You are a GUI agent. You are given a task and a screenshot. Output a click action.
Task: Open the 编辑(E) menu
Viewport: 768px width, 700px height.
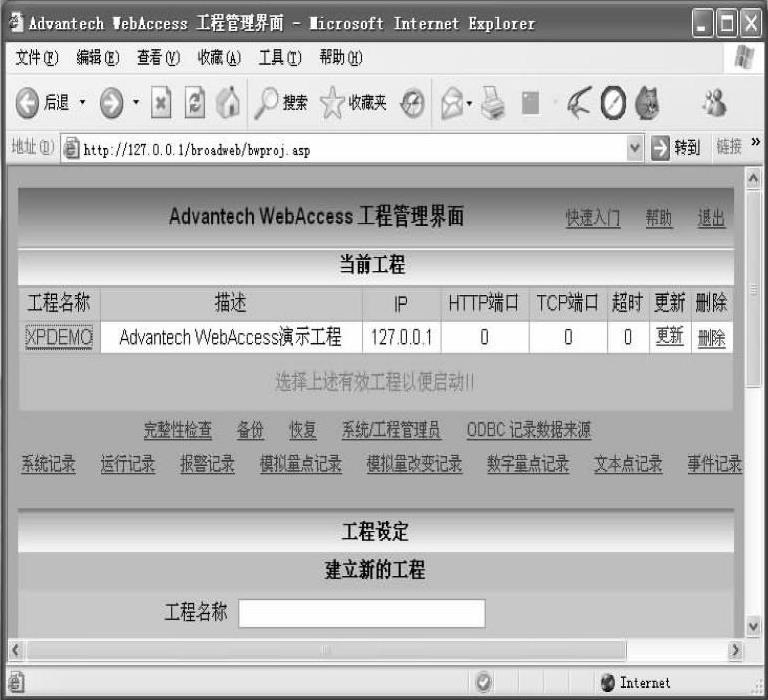click(x=98, y=58)
